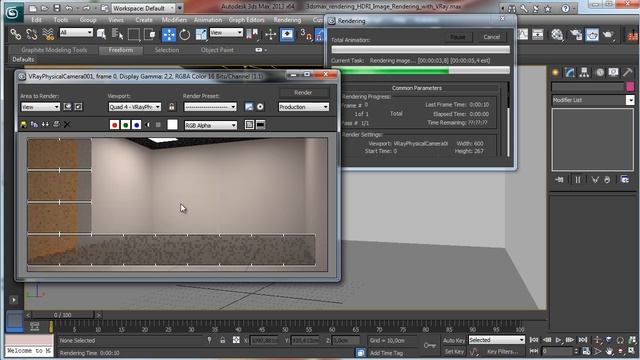Screen dimensions: 640x360
Task: Click Cancel in the Rendering dialog
Action: pos(492,37)
